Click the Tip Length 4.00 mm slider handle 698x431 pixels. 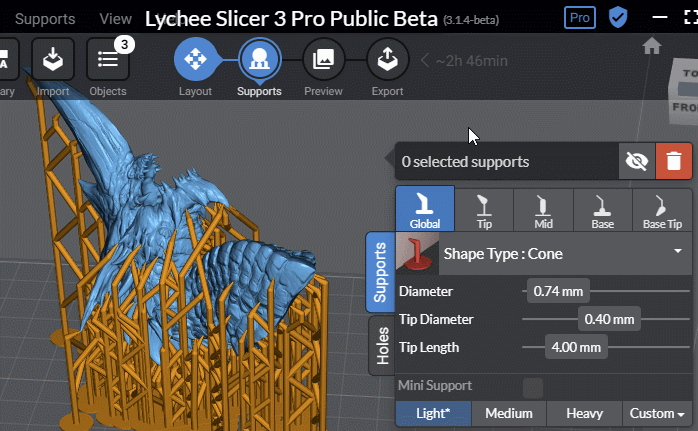(576, 347)
